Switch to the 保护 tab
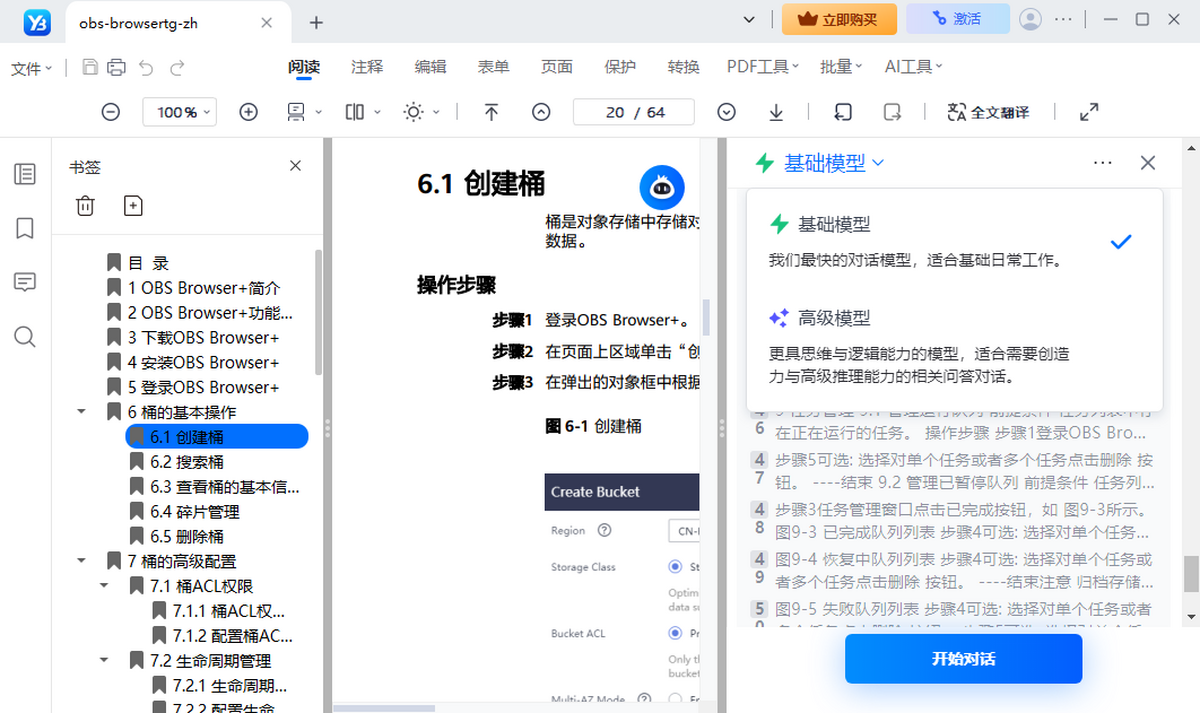This screenshot has width=1200, height=713. pos(620,67)
